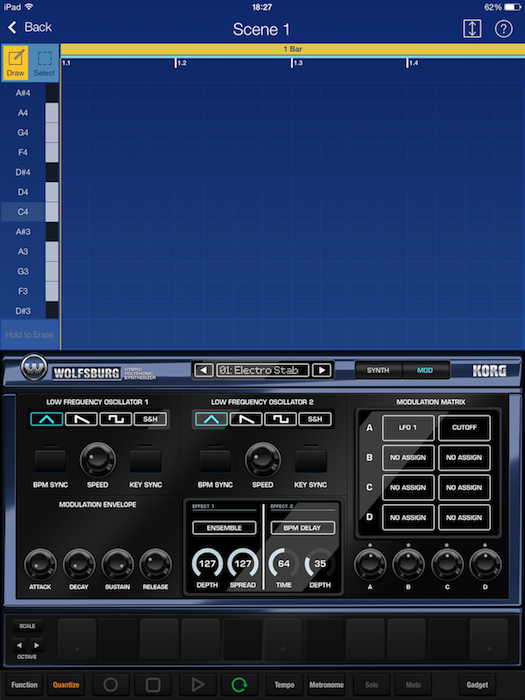
Task: Choose triangle waveform for LFO 1
Action: pos(47,419)
